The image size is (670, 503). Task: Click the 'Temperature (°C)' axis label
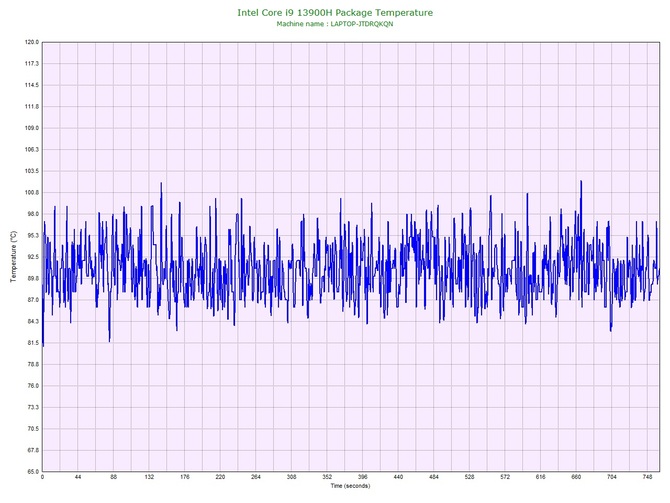(x=14, y=257)
